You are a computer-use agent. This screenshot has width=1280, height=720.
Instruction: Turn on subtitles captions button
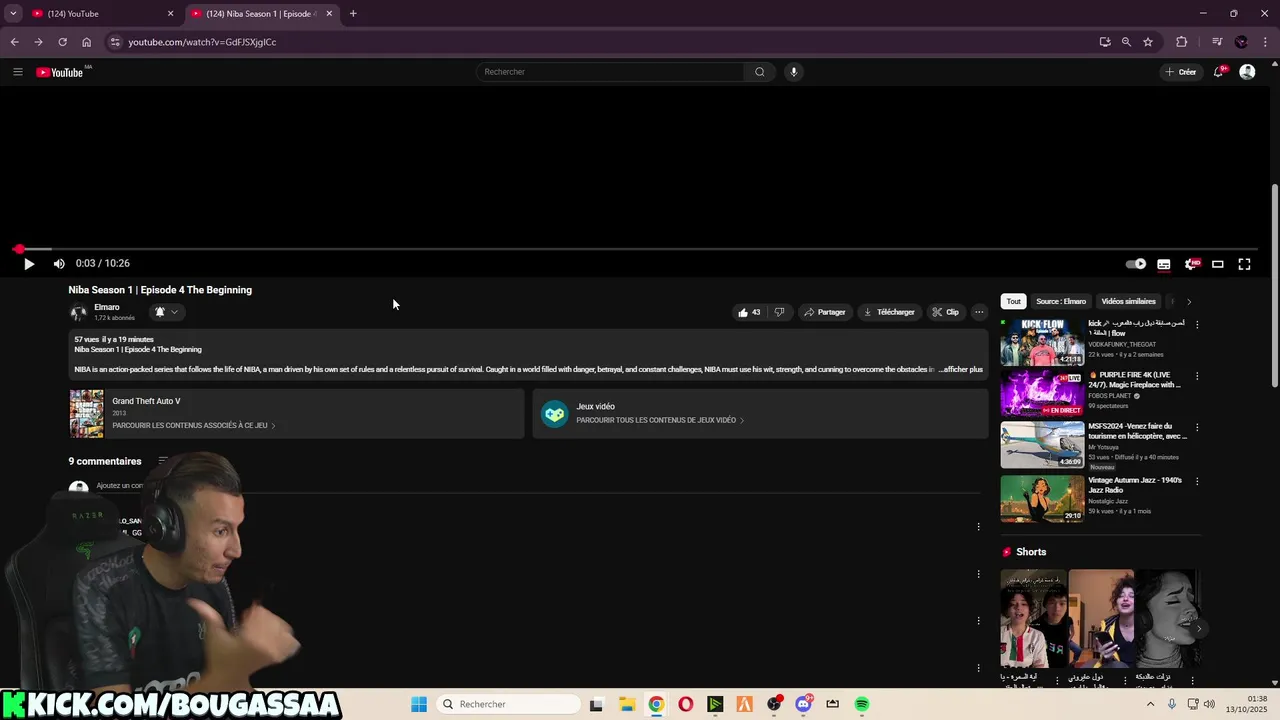click(x=1164, y=264)
